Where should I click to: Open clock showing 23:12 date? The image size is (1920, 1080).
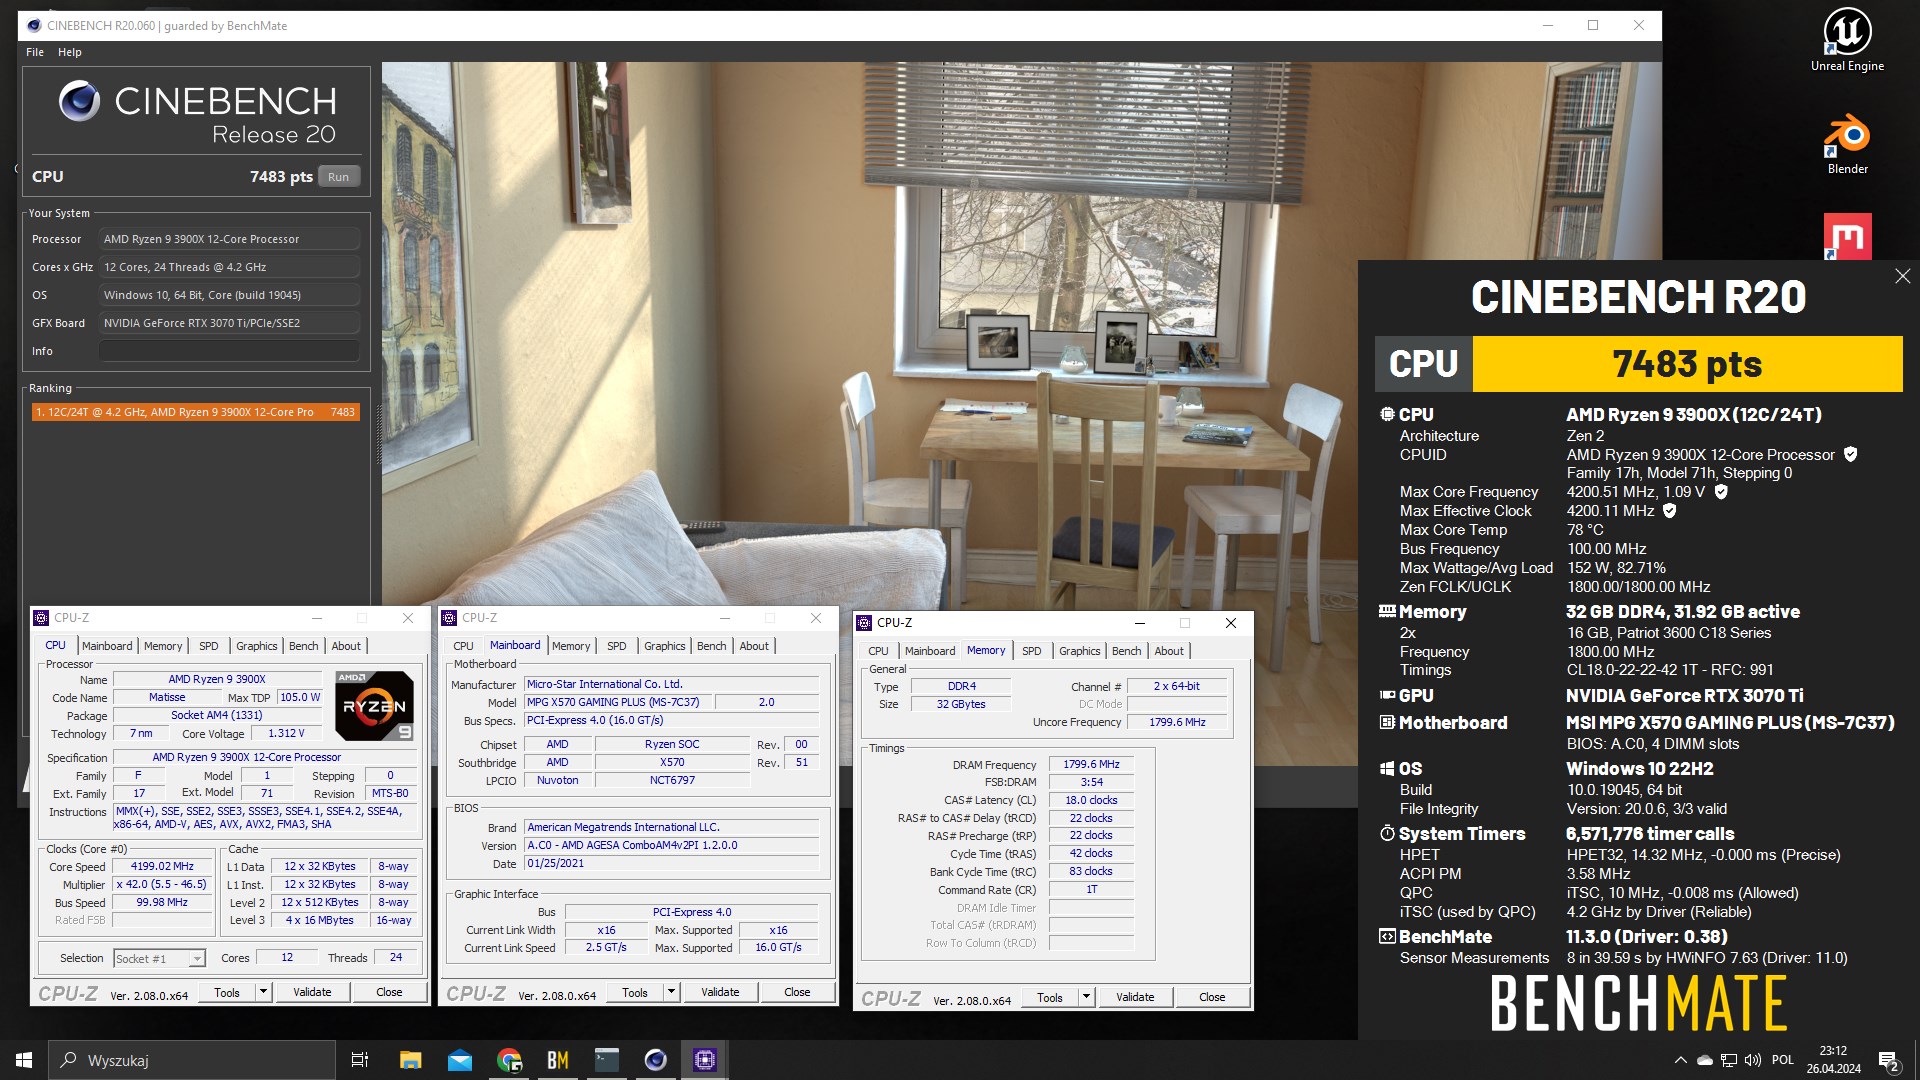[x=1833, y=1060]
